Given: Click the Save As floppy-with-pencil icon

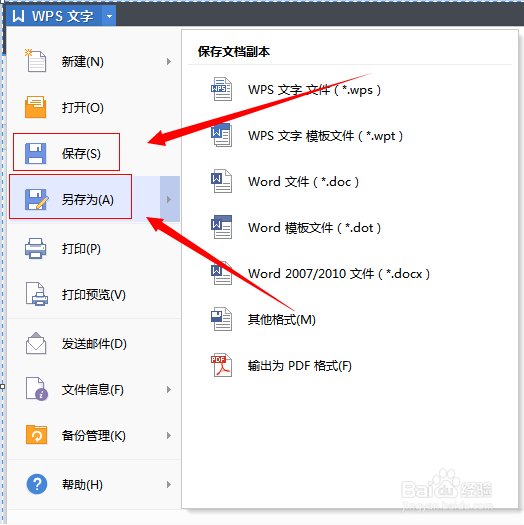Looking at the screenshot, I should point(36,200).
